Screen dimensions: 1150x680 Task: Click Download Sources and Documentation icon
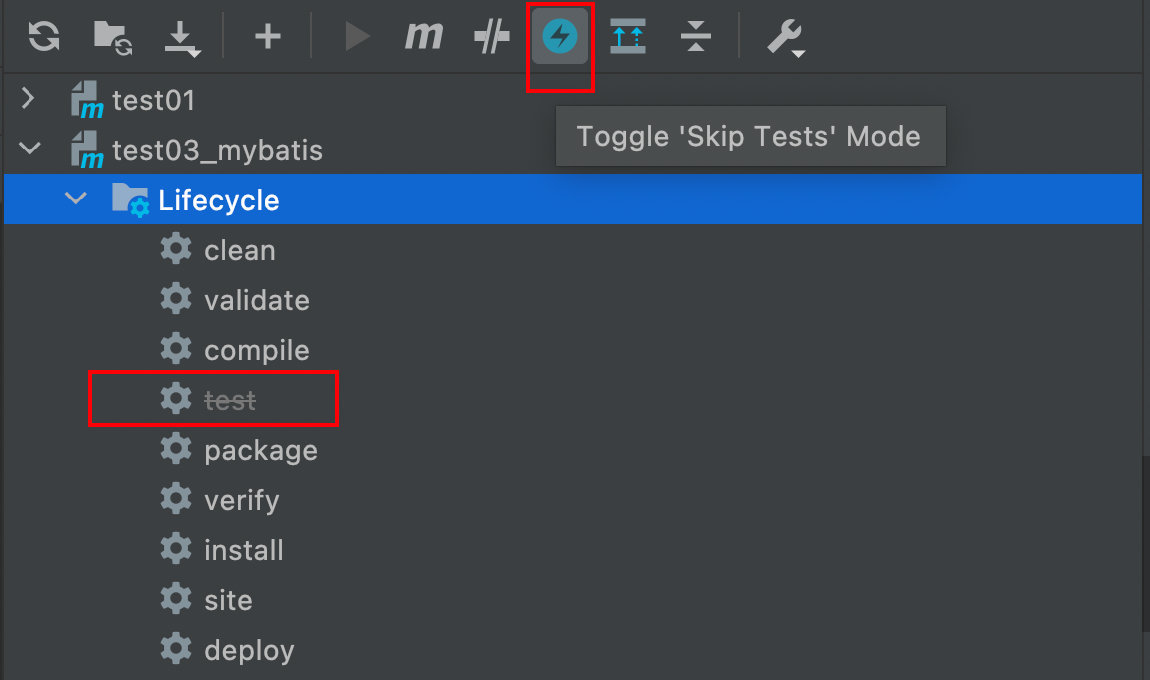click(x=181, y=38)
